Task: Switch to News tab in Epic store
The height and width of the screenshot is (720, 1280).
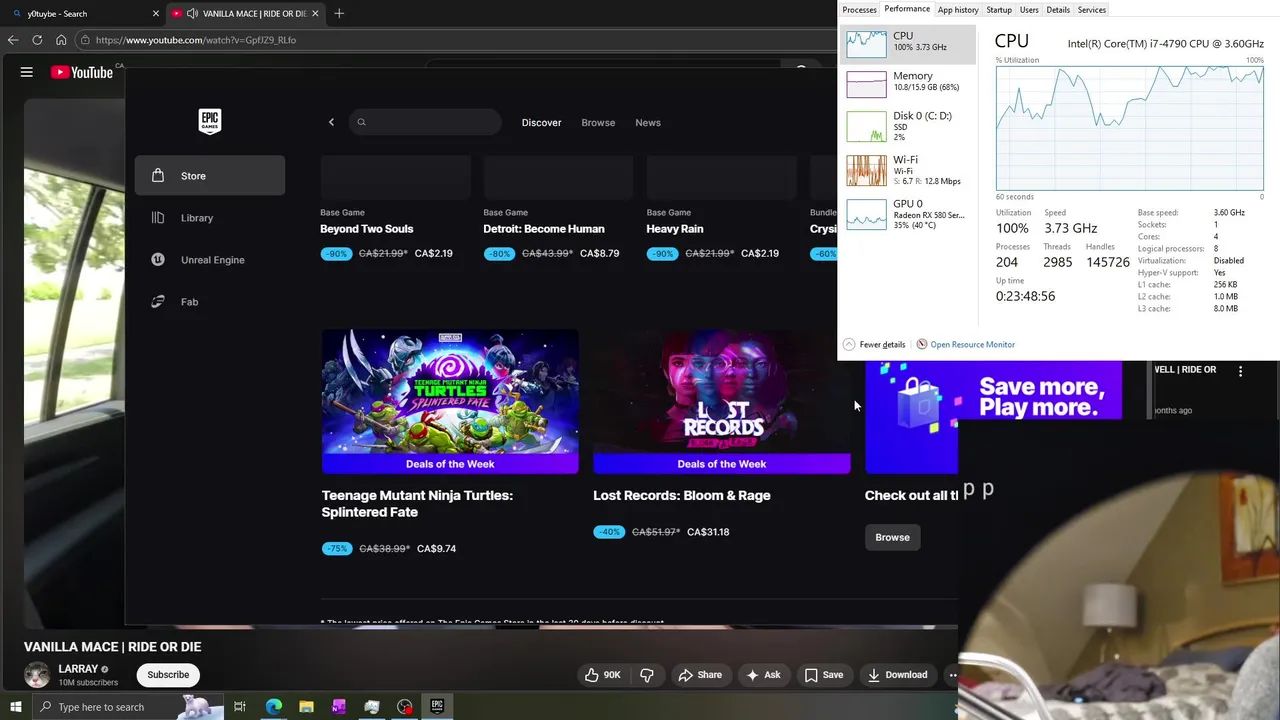Action: tap(648, 122)
